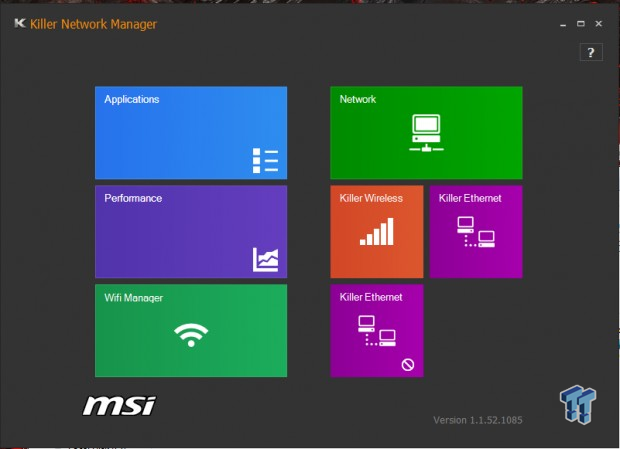The height and width of the screenshot is (449, 620).
Task: Click the Performance chart icon
Action: (265, 260)
